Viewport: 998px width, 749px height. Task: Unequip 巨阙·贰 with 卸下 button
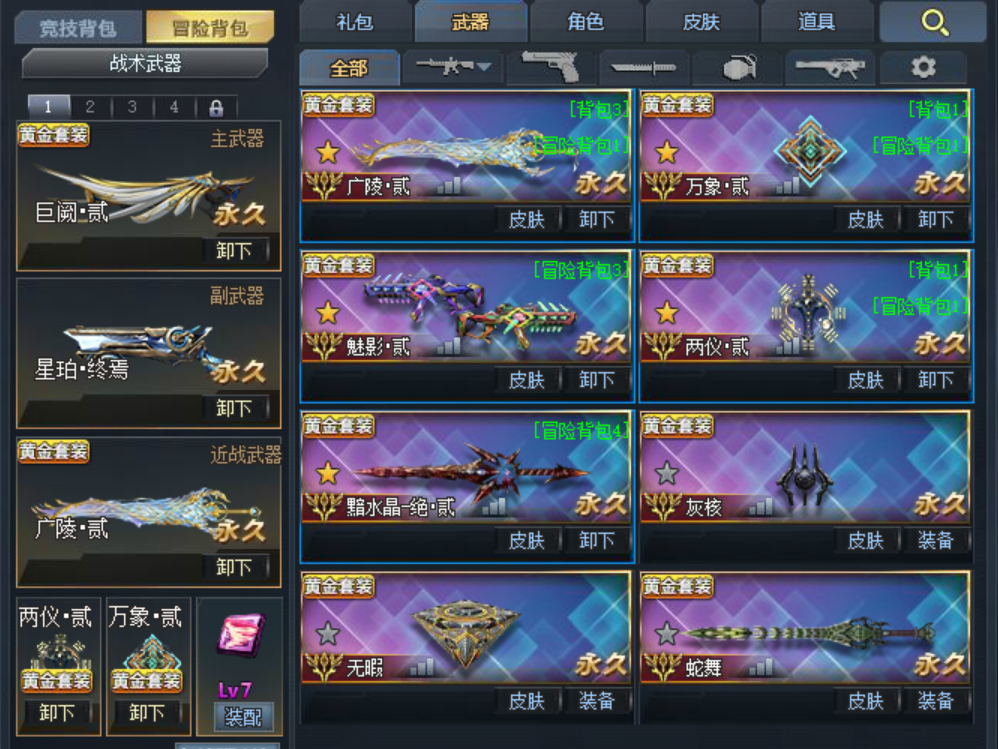point(234,250)
